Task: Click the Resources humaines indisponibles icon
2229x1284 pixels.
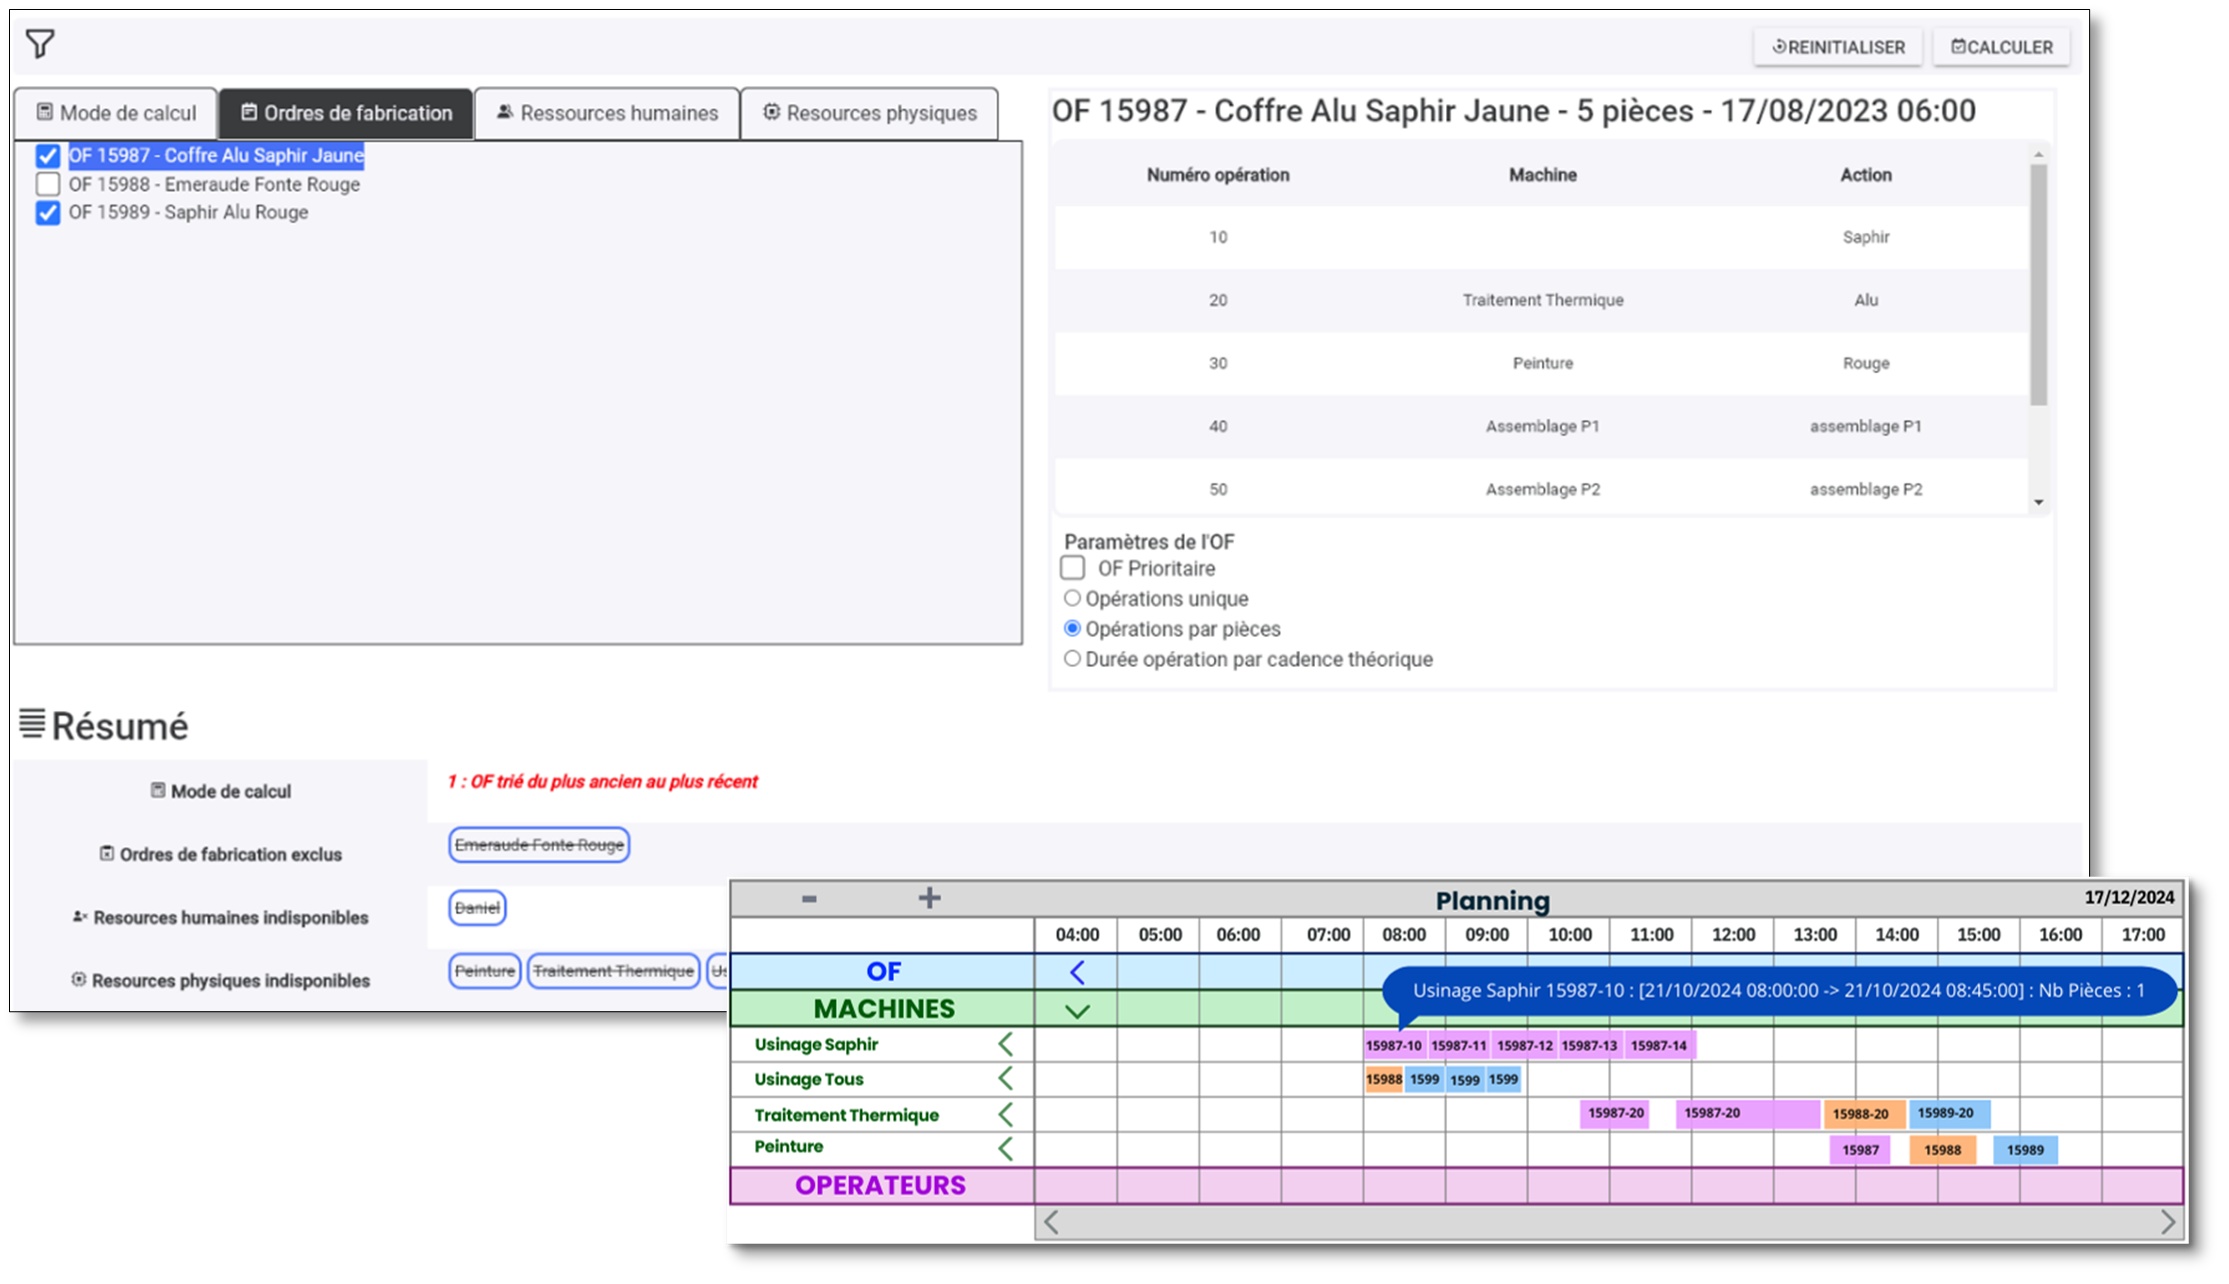Action: coord(80,916)
